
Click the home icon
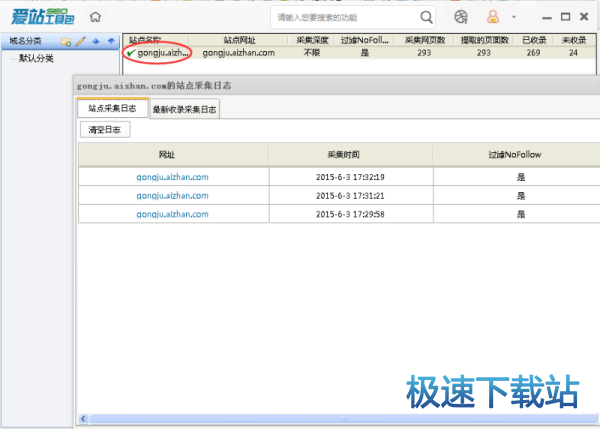pos(95,17)
